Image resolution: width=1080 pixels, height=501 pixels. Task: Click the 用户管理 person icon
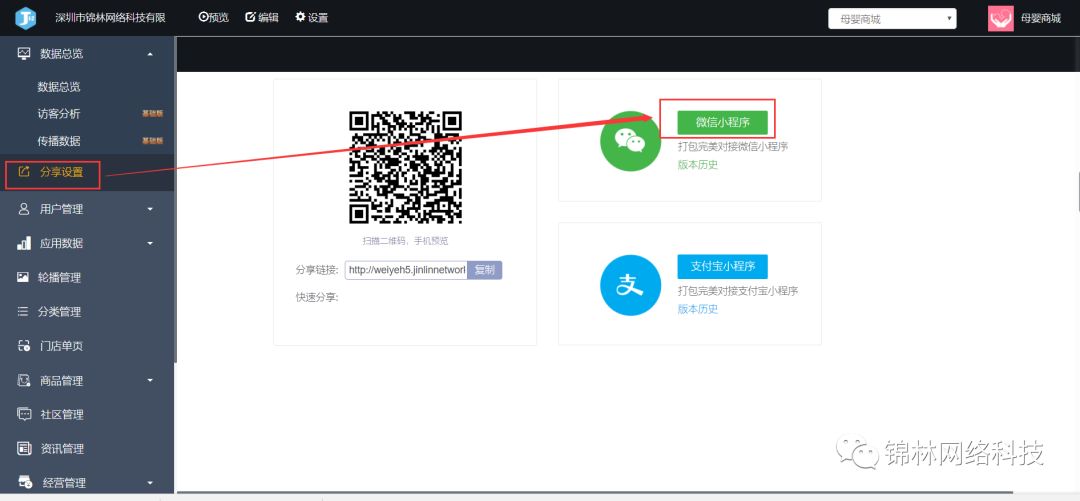click(24, 209)
